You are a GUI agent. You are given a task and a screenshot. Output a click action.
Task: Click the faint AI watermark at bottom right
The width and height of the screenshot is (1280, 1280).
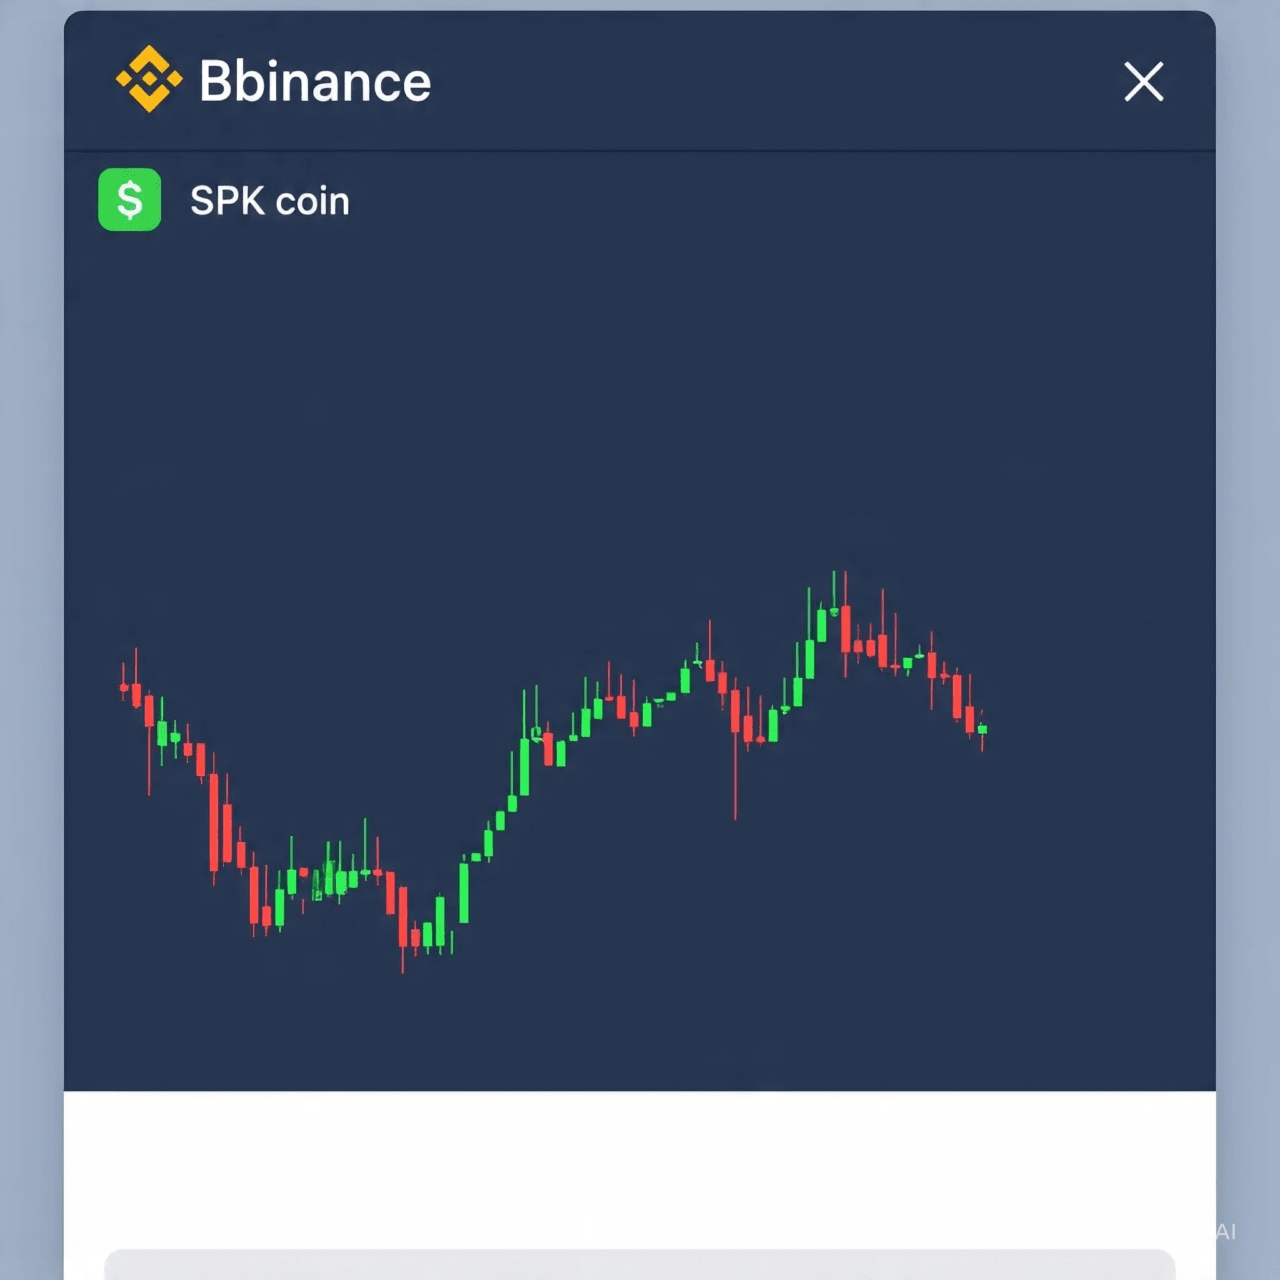pos(1226,1232)
